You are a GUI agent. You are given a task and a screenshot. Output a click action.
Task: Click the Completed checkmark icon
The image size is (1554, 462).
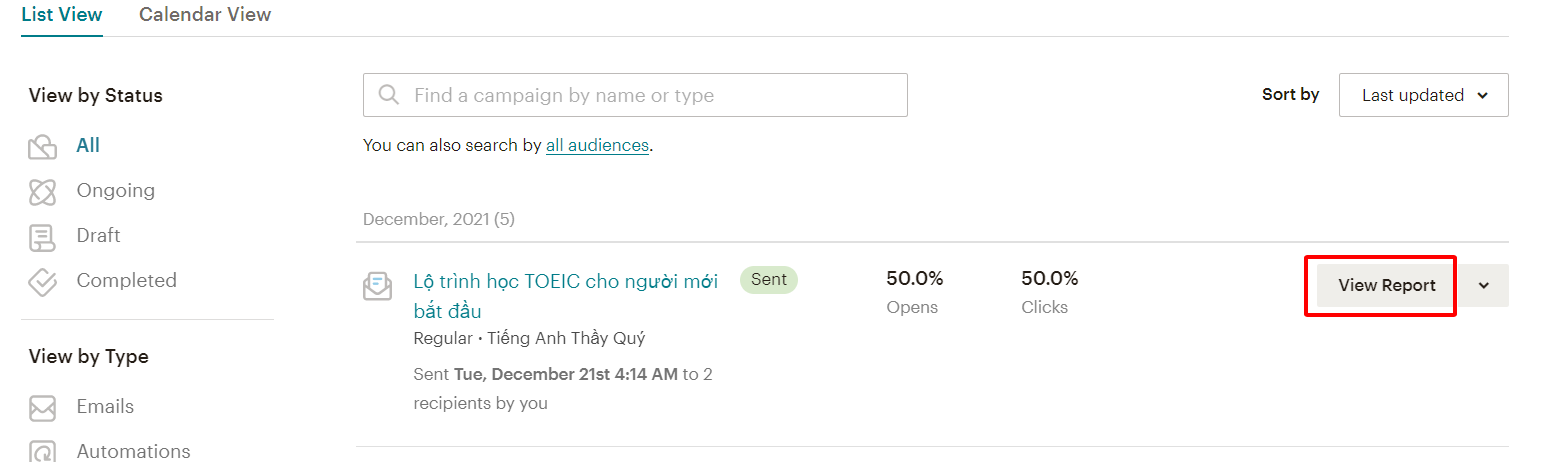42,282
